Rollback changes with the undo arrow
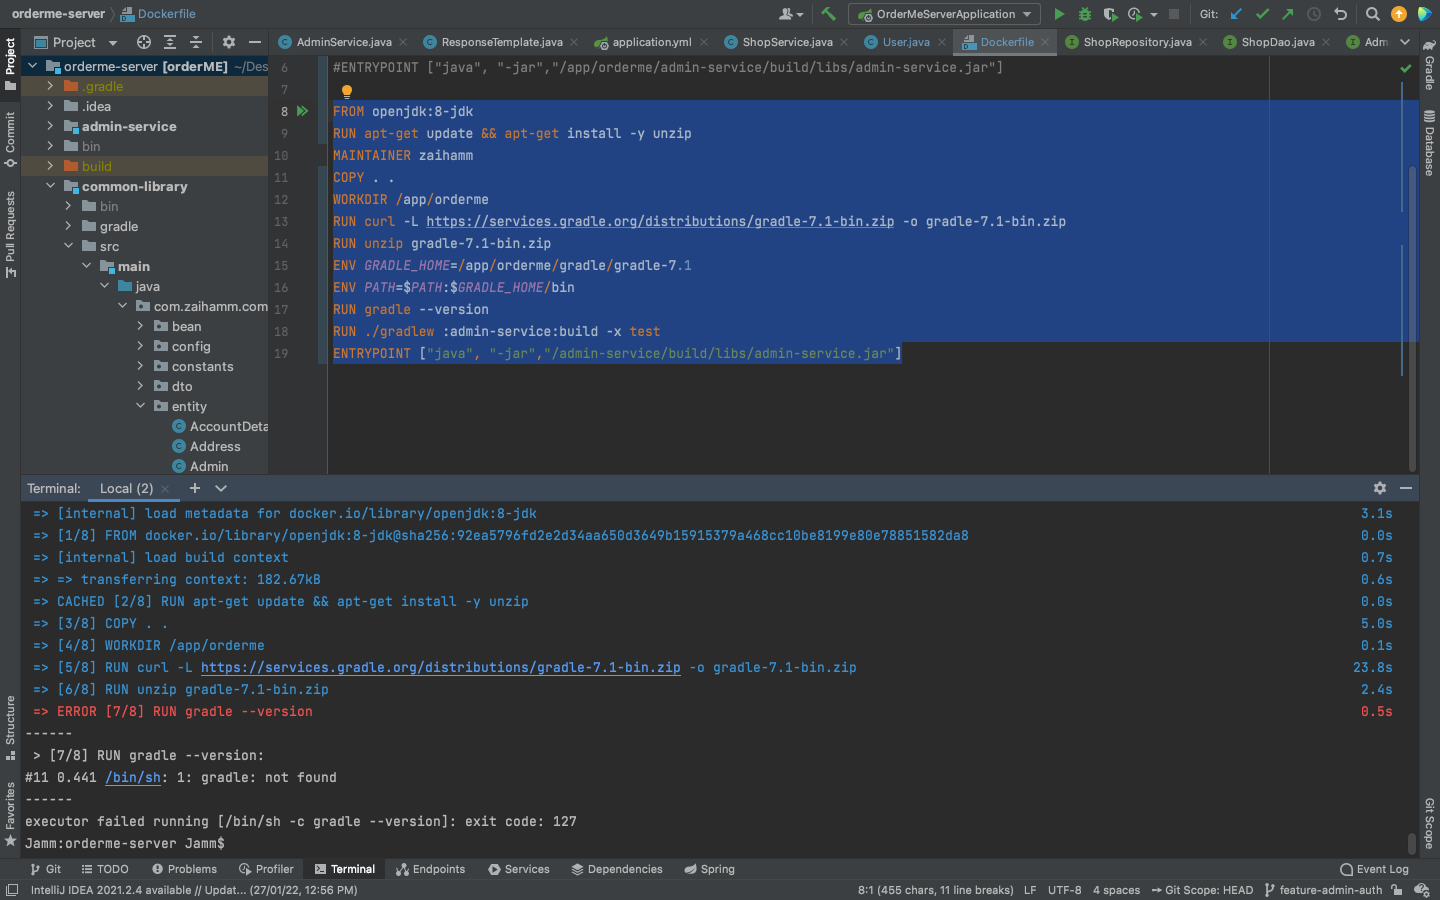The height and width of the screenshot is (900, 1440). (1340, 14)
